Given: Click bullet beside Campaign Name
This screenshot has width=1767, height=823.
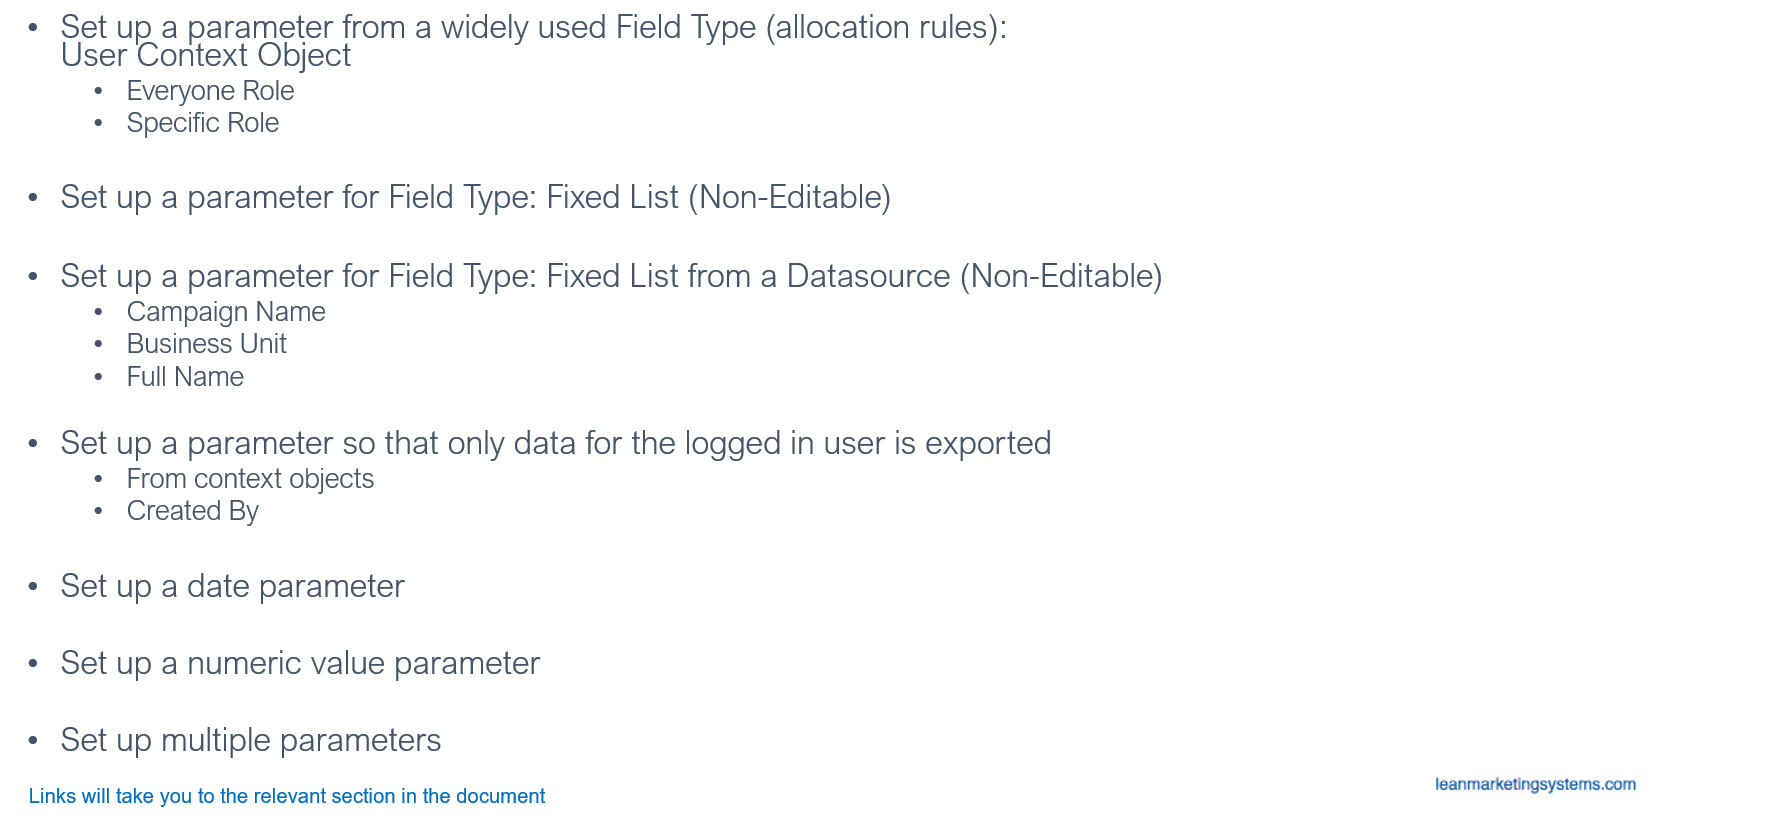Looking at the screenshot, I should 98,313.
